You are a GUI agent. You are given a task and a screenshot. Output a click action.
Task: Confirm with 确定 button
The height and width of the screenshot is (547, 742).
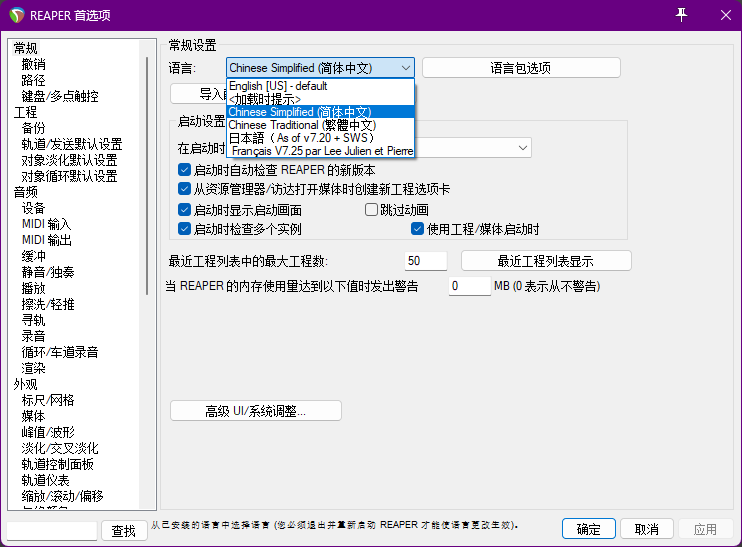(x=589, y=529)
